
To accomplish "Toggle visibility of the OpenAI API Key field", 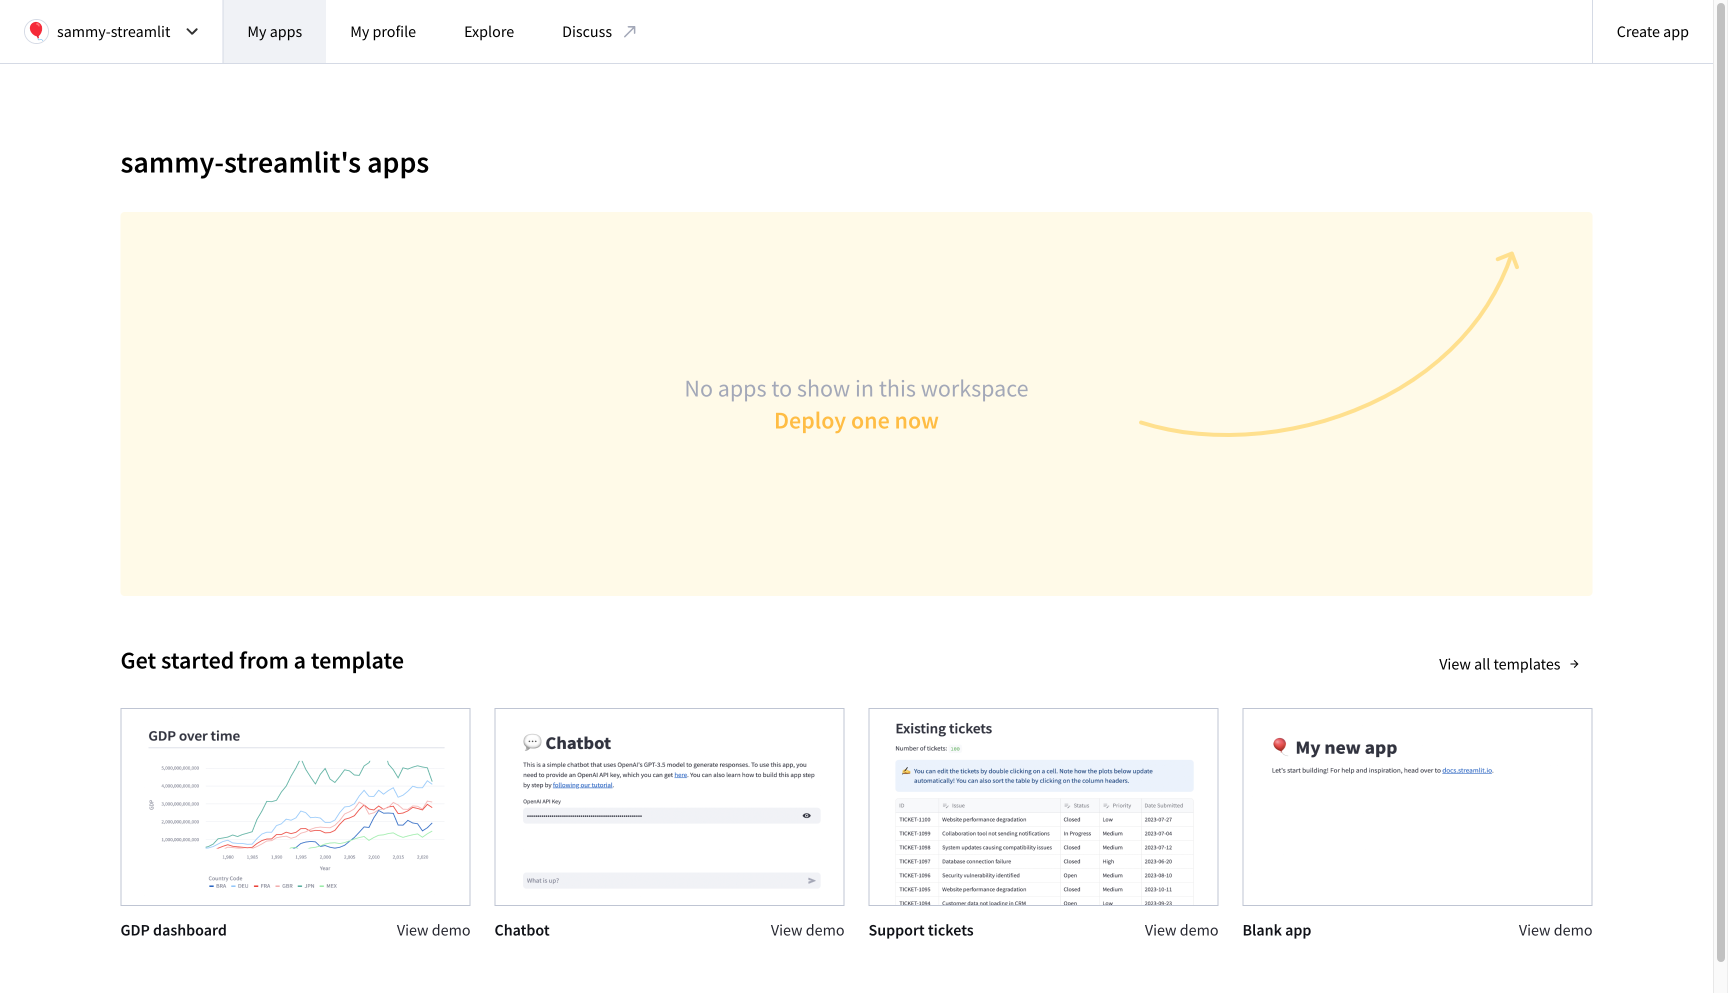I will [x=807, y=815].
